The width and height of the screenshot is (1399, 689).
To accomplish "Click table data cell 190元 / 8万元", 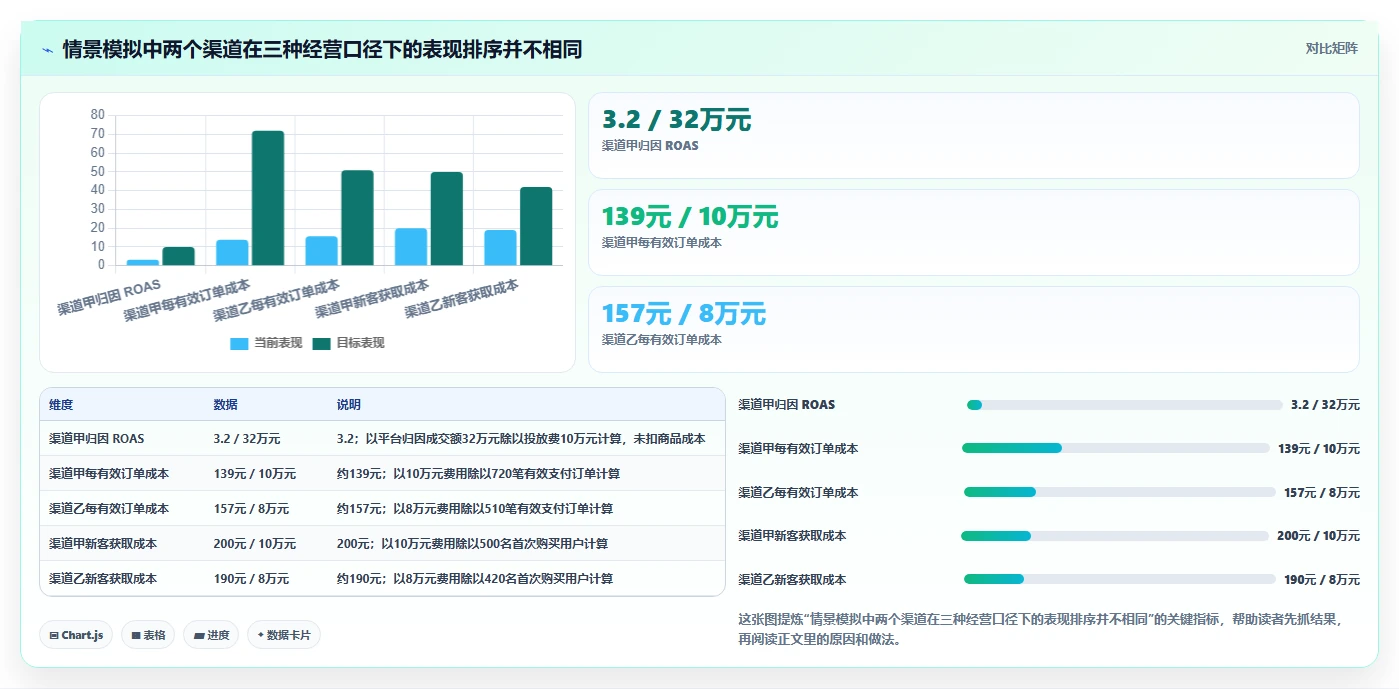I will click(251, 578).
